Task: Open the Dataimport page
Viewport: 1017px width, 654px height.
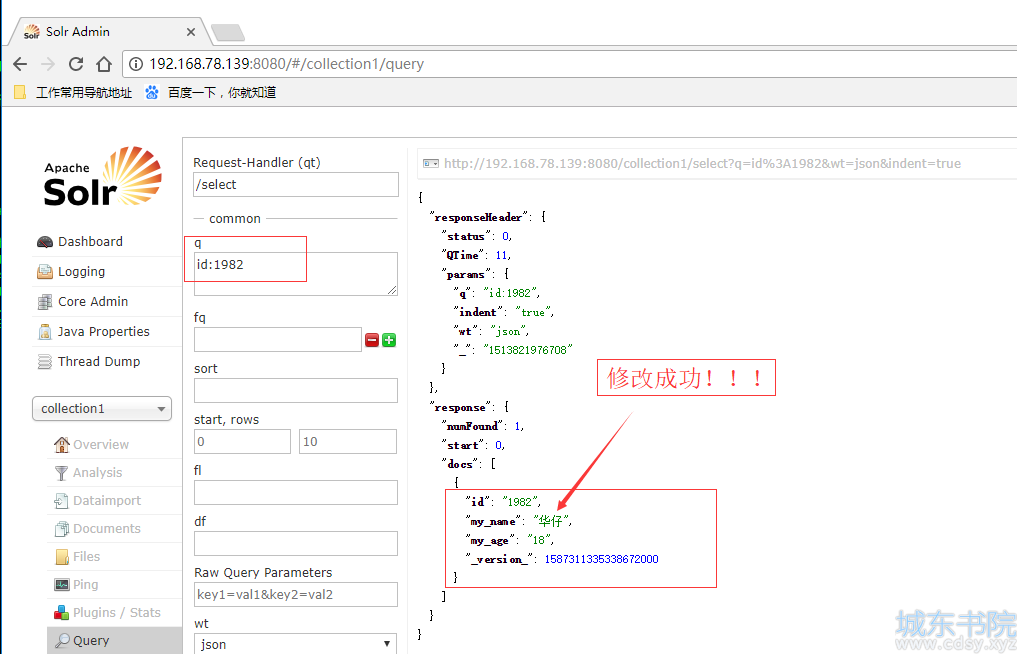Action: (106, 500)
